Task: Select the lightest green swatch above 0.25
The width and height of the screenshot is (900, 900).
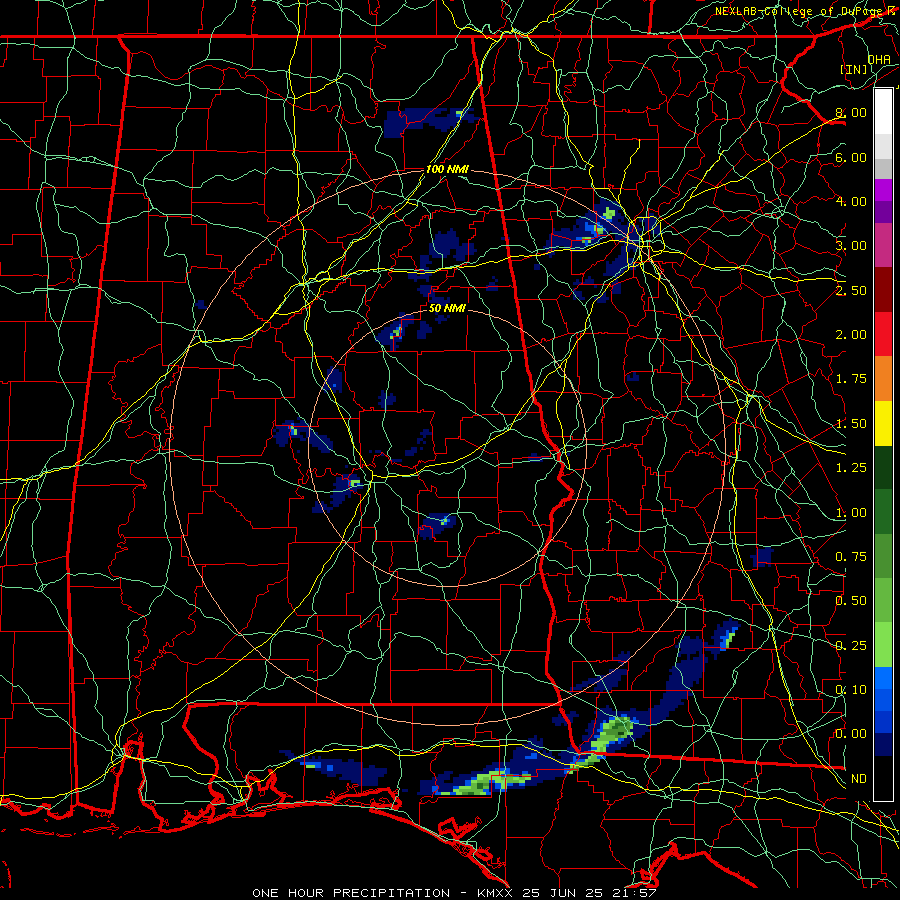Action: [x=883, y=645]
